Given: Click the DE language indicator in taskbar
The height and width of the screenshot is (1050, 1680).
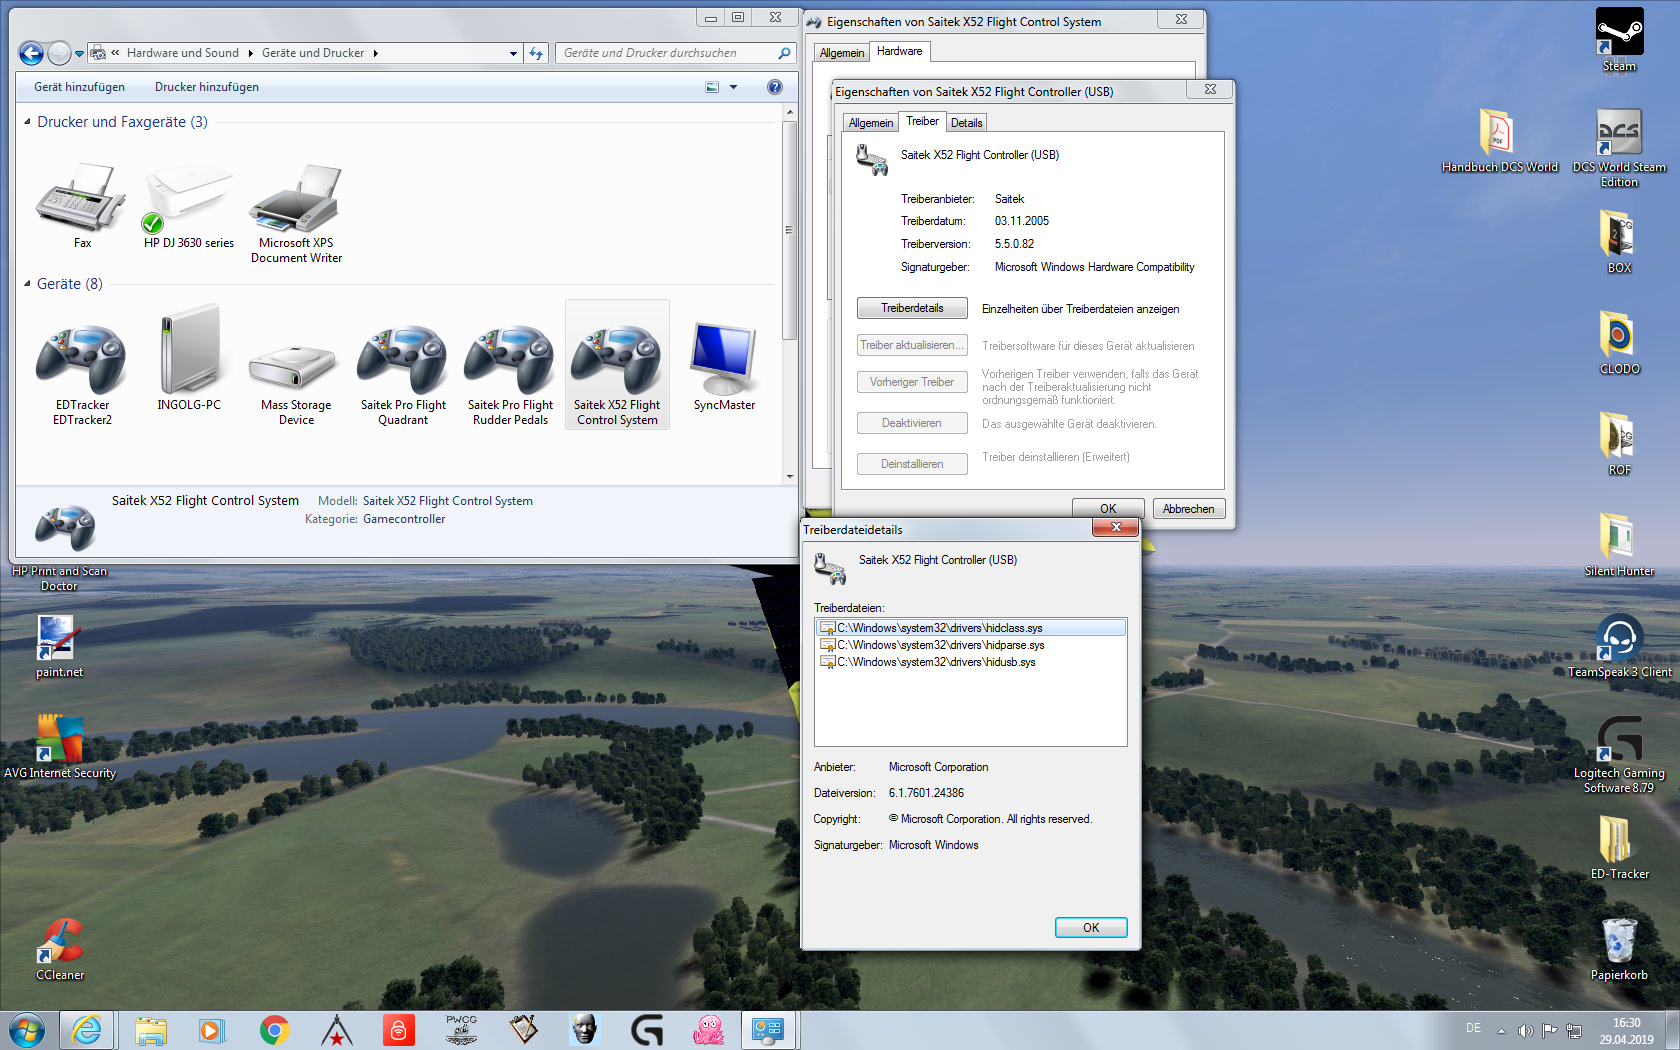Looking at the screenshot, I should click(x=1473, y=1028).
